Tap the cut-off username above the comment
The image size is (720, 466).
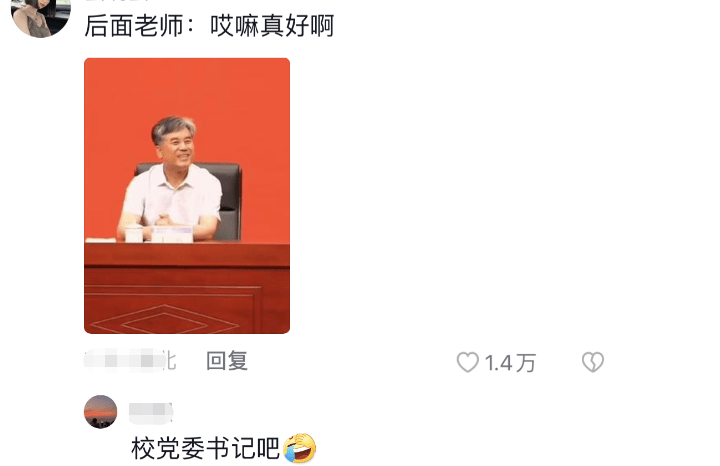point(119,1)
